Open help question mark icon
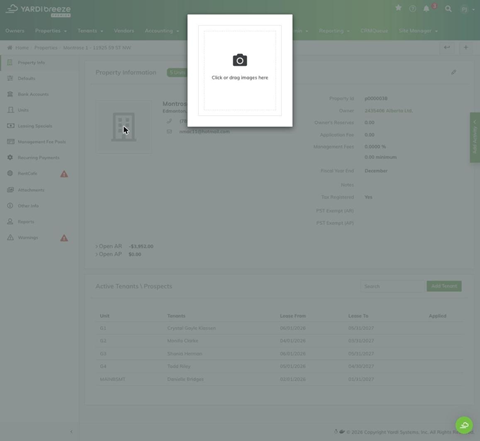This screenshot has width=480, height=441. coord(413,9)
